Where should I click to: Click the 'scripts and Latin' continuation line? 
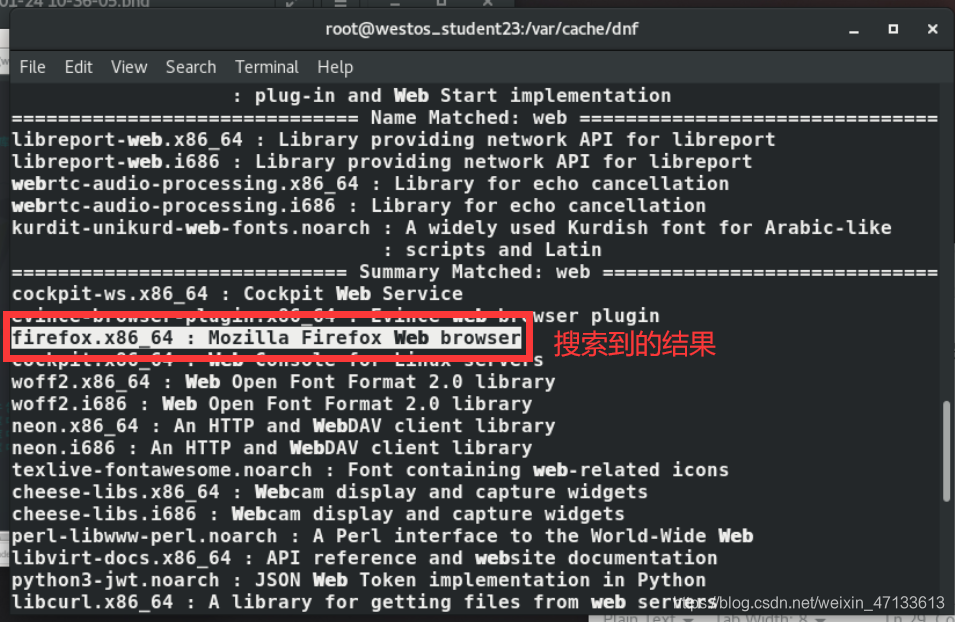493,250
